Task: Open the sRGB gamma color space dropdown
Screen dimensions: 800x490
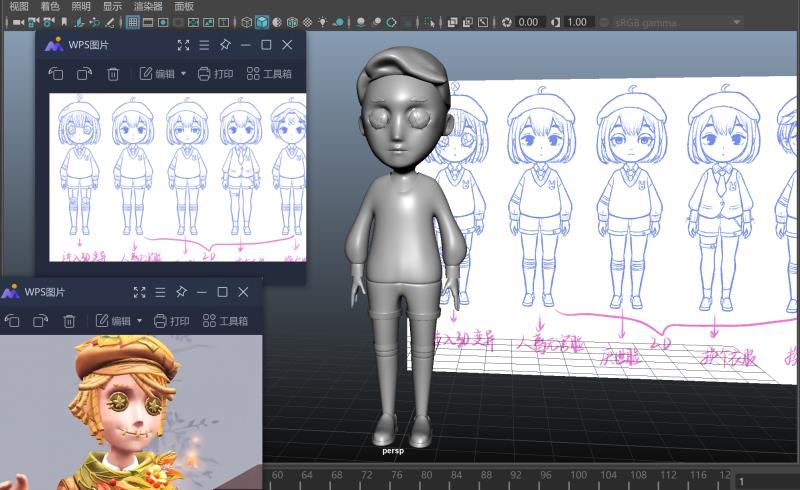Action: click(x=672, y=22)
